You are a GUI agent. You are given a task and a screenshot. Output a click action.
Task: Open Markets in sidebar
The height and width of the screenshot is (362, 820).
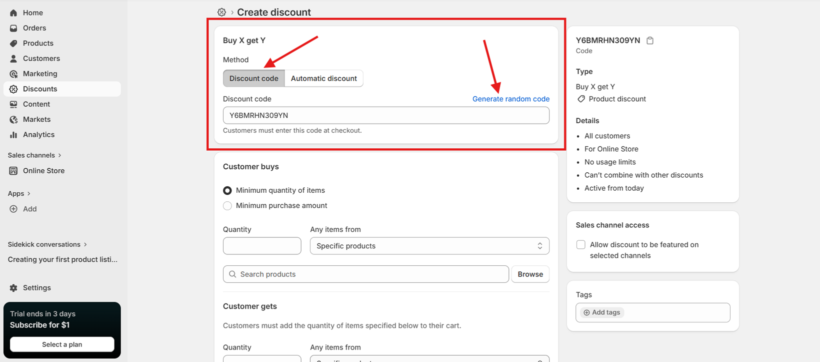click(62, 119)
